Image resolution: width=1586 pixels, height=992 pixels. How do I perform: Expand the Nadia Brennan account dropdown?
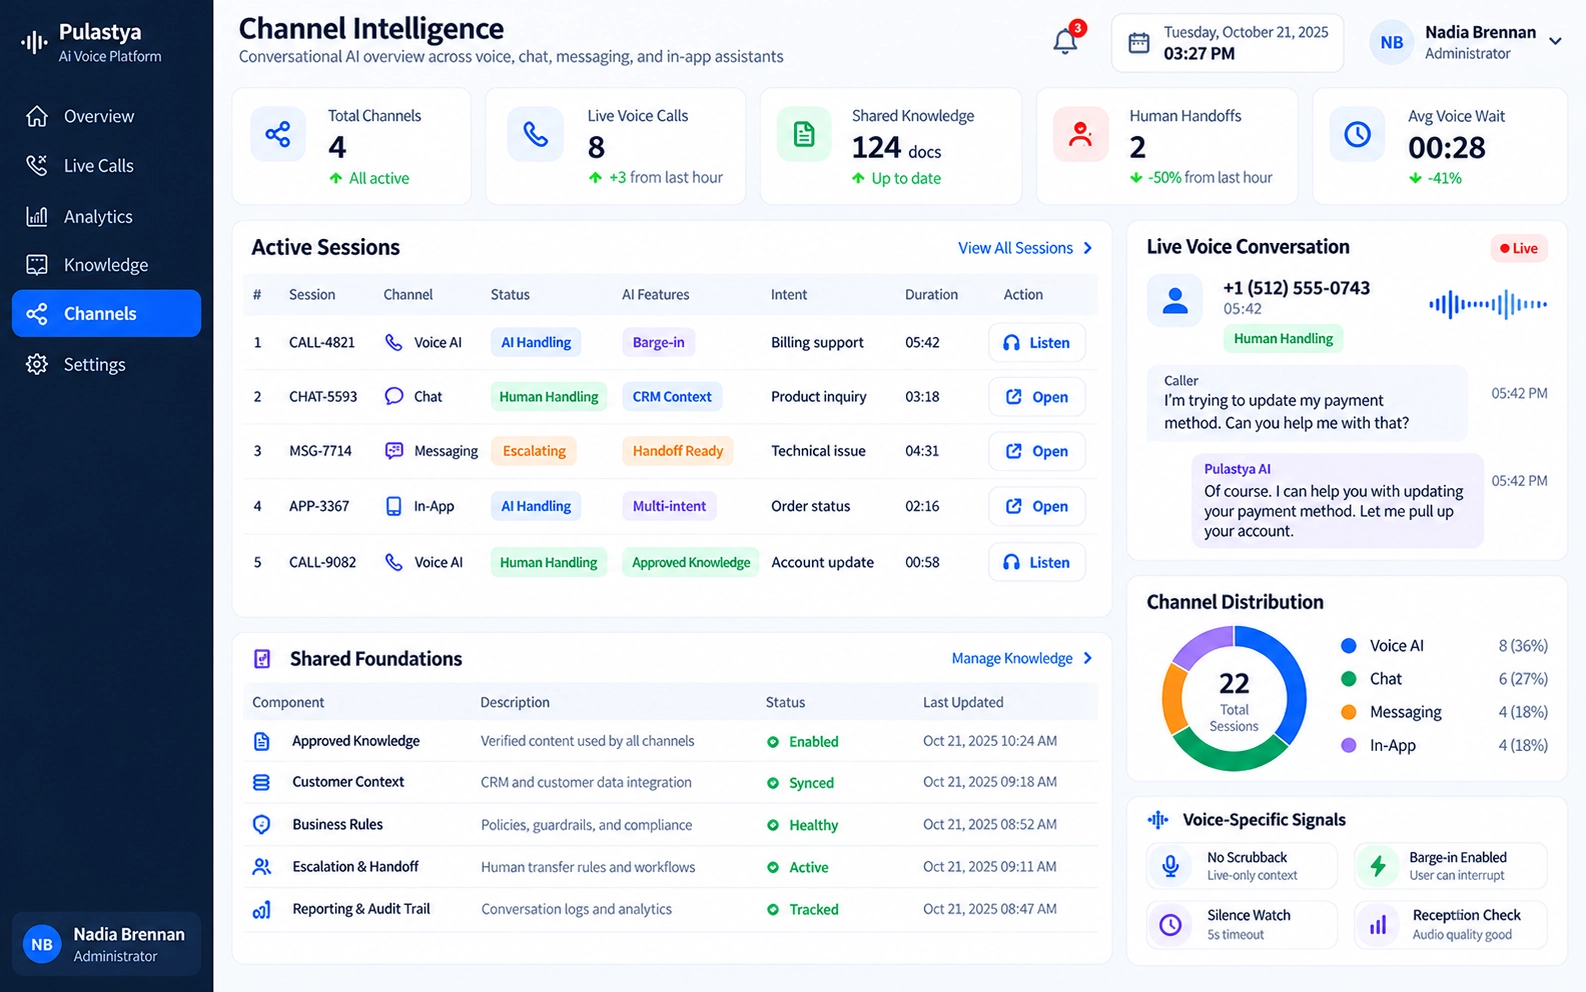(1555, 42)
